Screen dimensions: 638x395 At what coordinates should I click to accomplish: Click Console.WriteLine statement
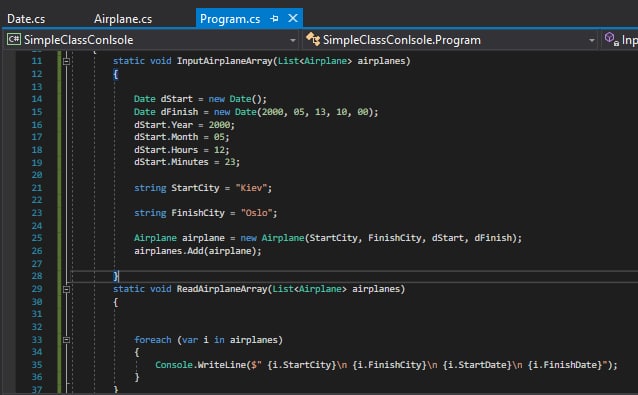(x=386, y=365)
